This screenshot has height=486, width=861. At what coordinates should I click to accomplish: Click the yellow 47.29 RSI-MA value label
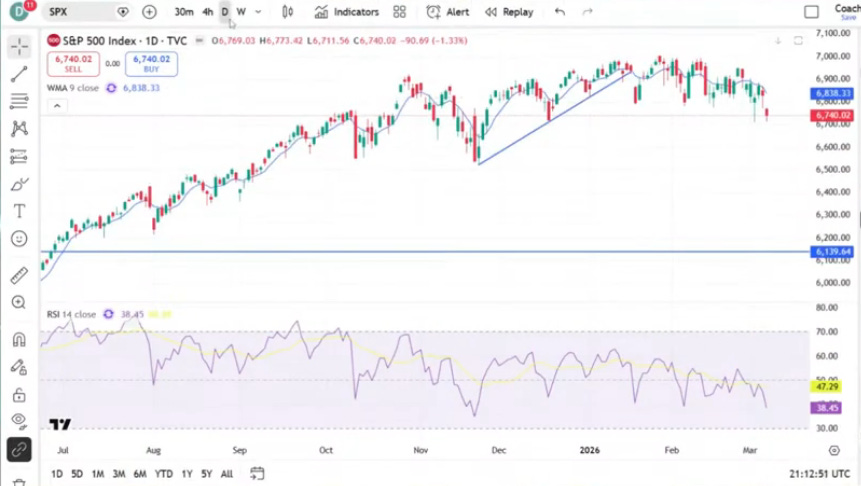(x=826, y=387)
